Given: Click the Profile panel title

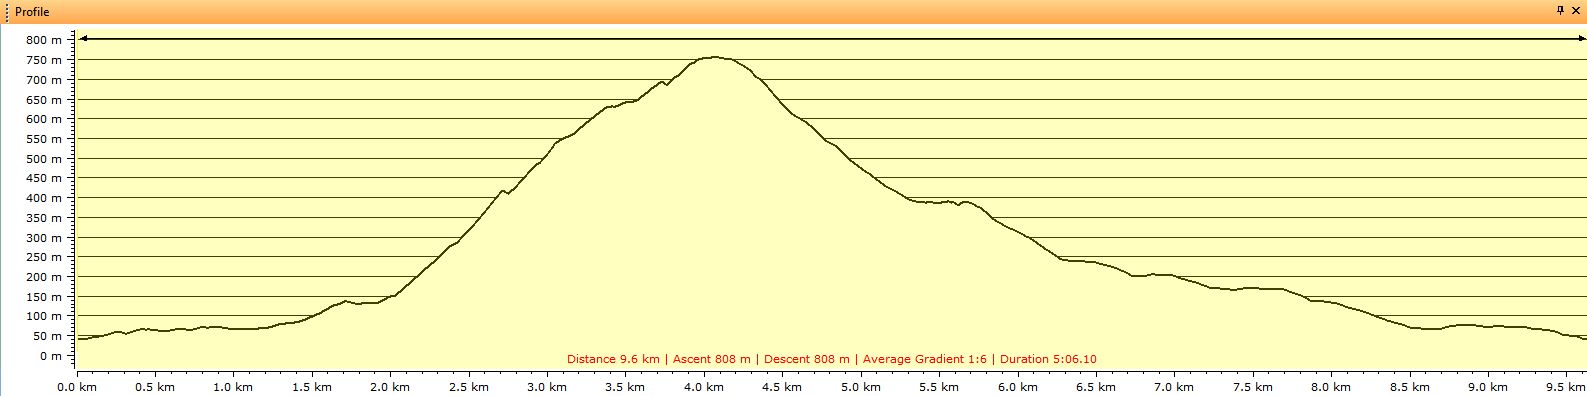Looking at the screenshot, I should point(32,12).
